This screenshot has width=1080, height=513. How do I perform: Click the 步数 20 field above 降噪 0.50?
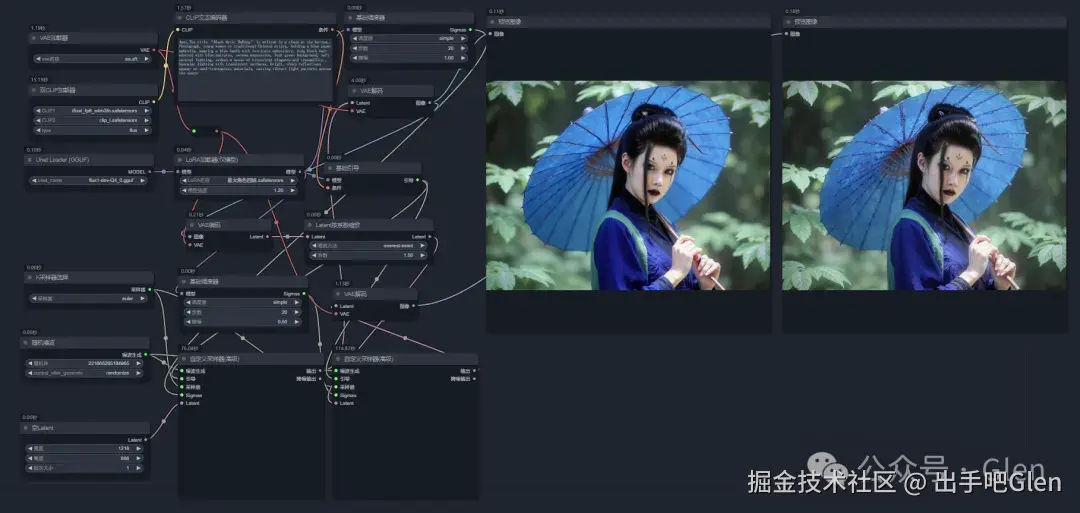click(240, 312)
